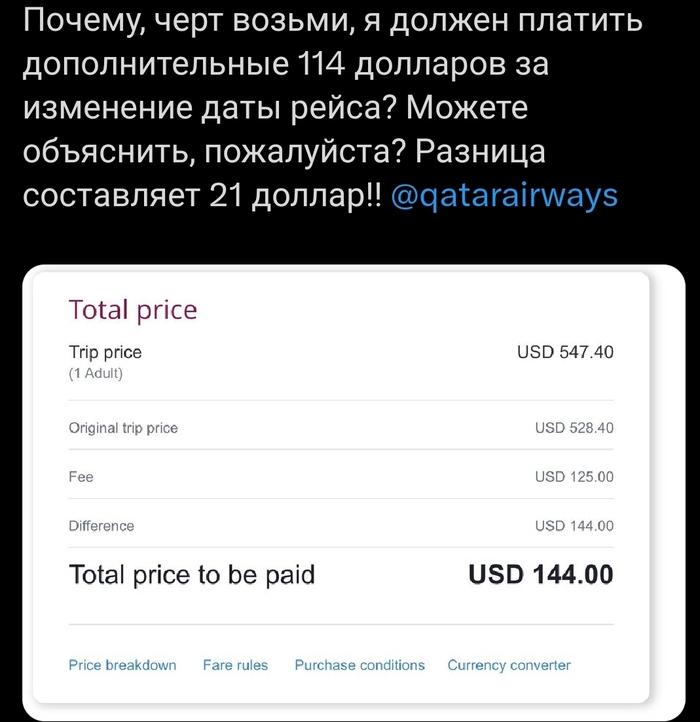Viewport: 700px width, 722px height.
Task: Select the Difference row label
Action: click(101, 525)
